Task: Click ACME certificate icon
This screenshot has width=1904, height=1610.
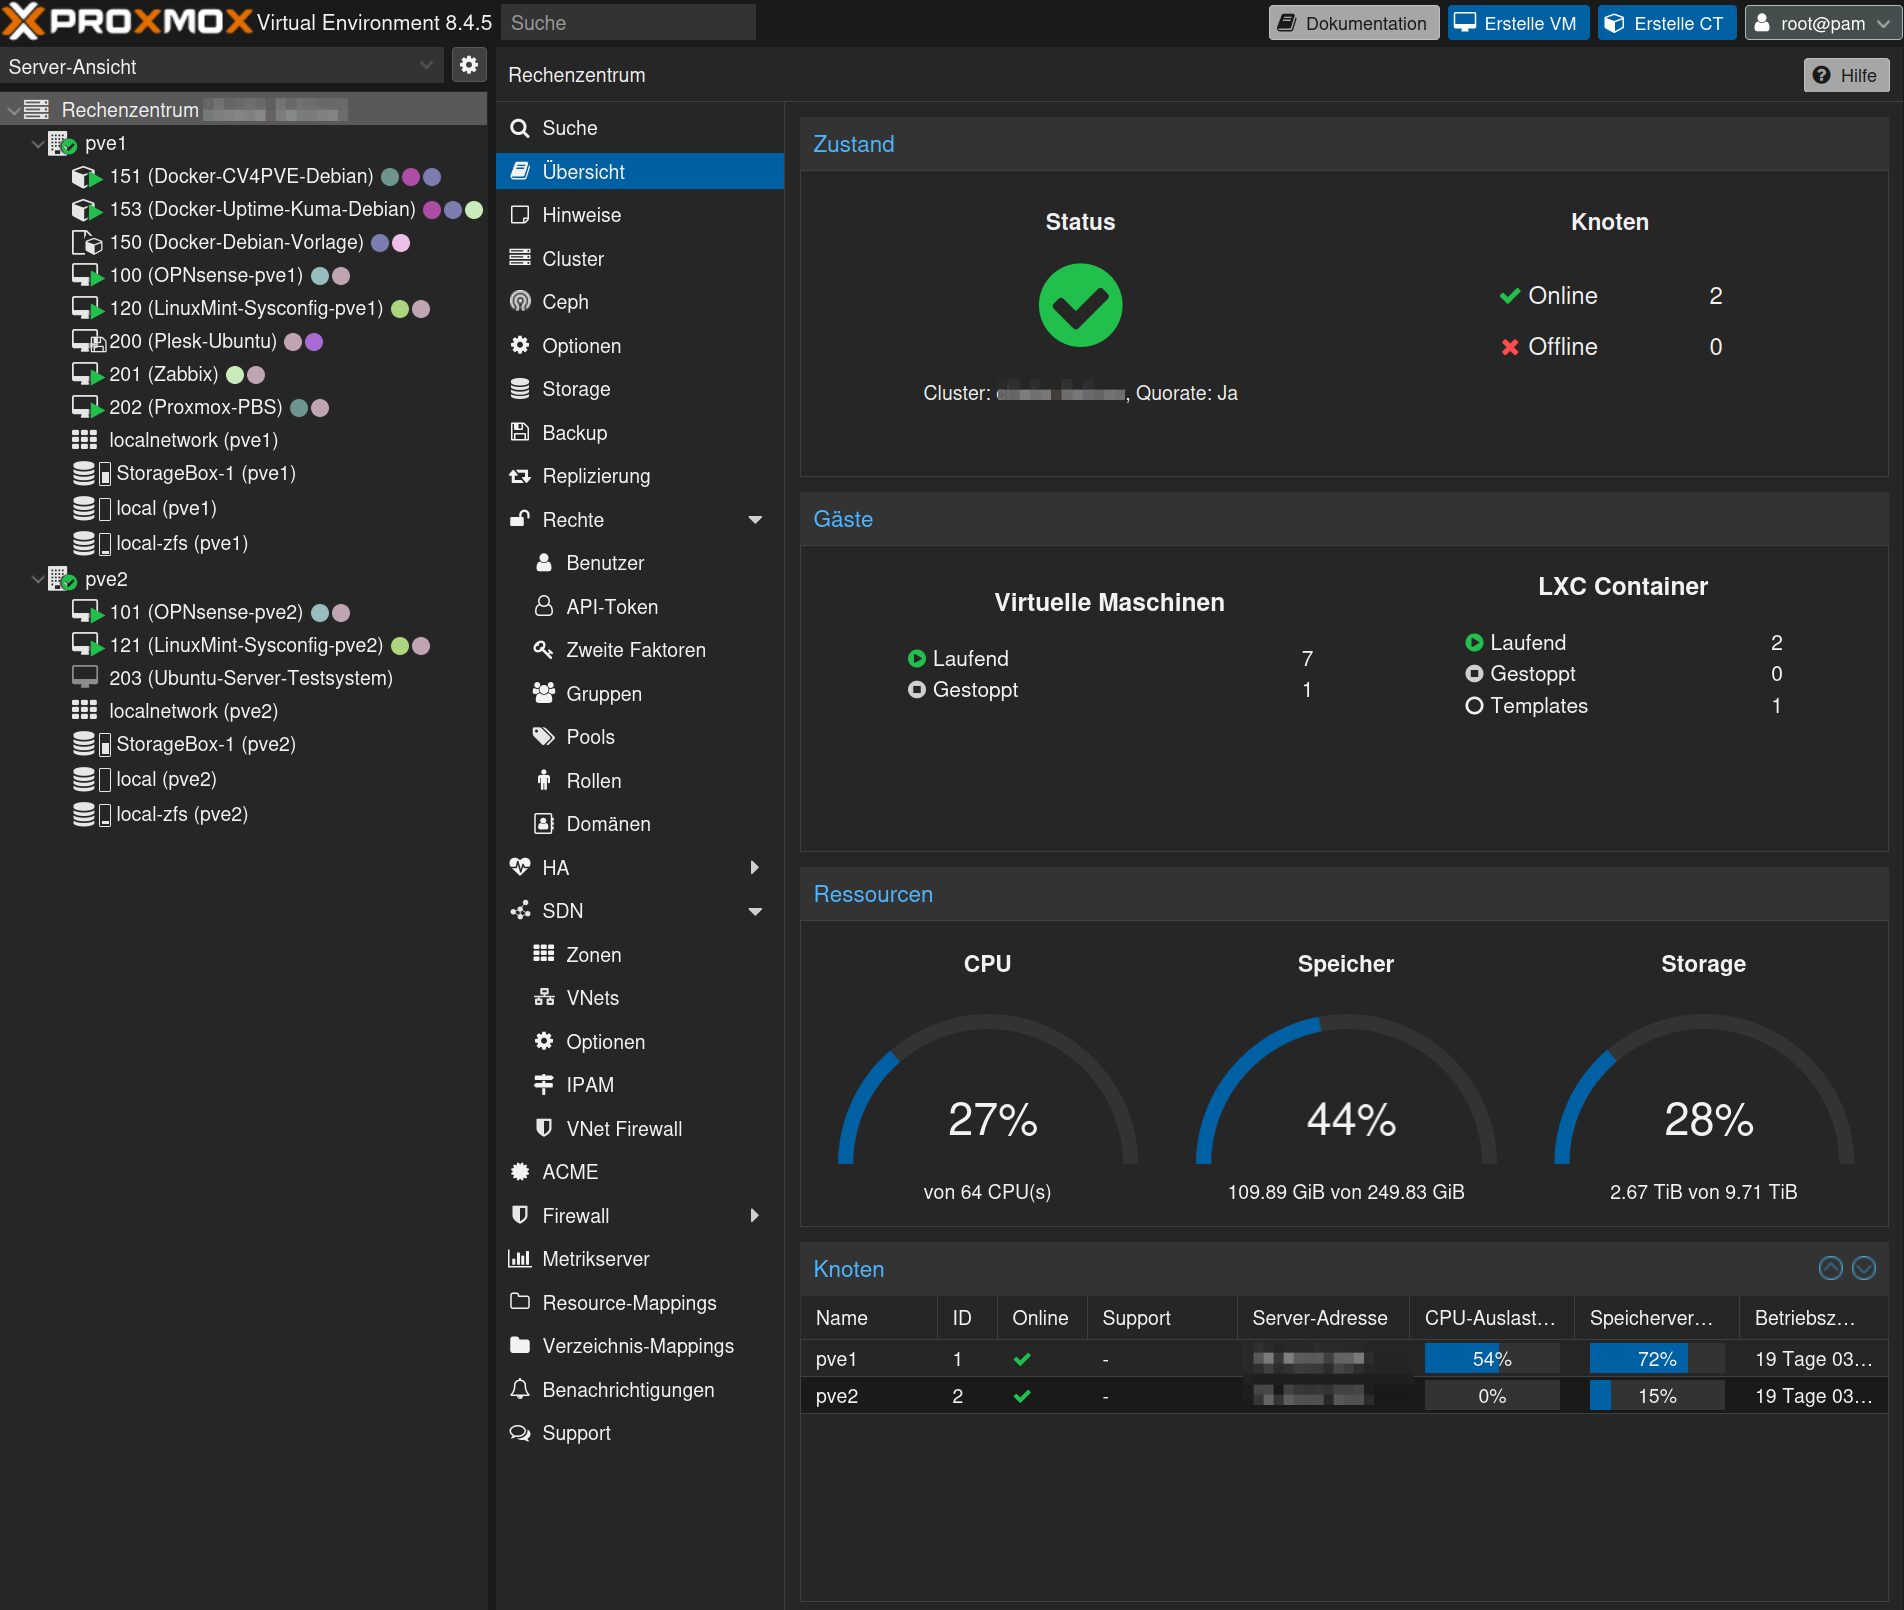Action: [520, 1172]
